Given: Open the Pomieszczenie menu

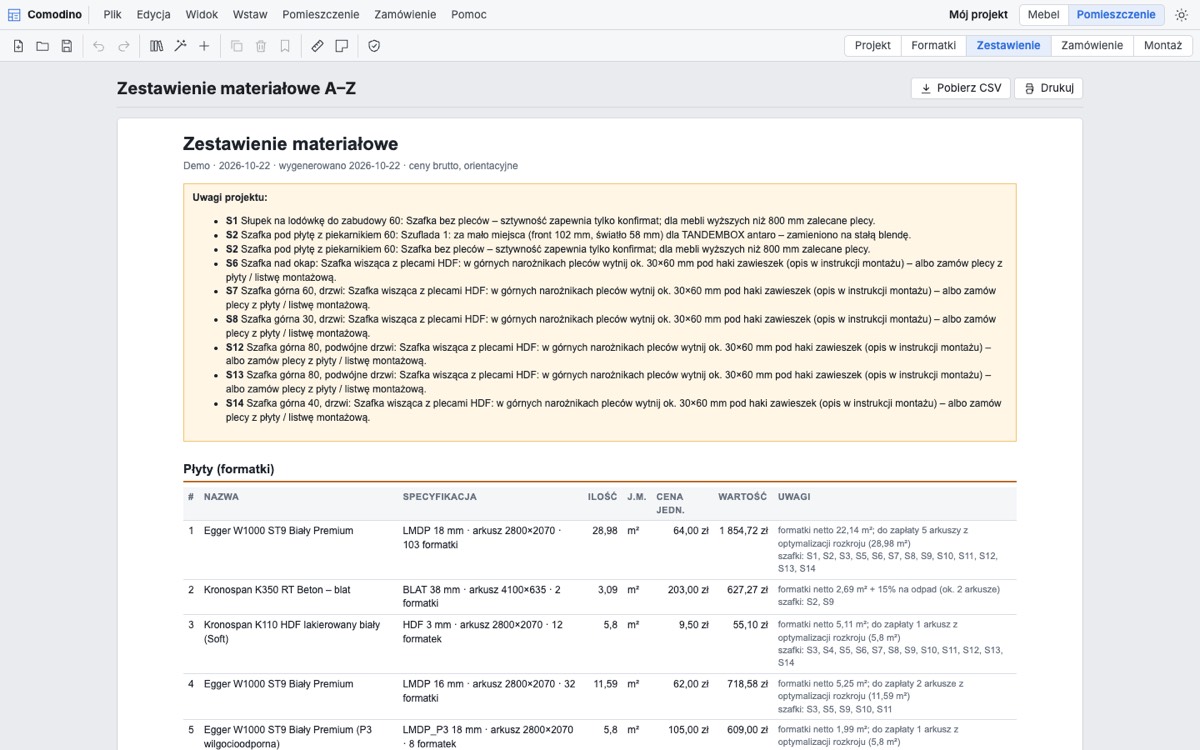Looking at the screenshot, I should 321,15.
